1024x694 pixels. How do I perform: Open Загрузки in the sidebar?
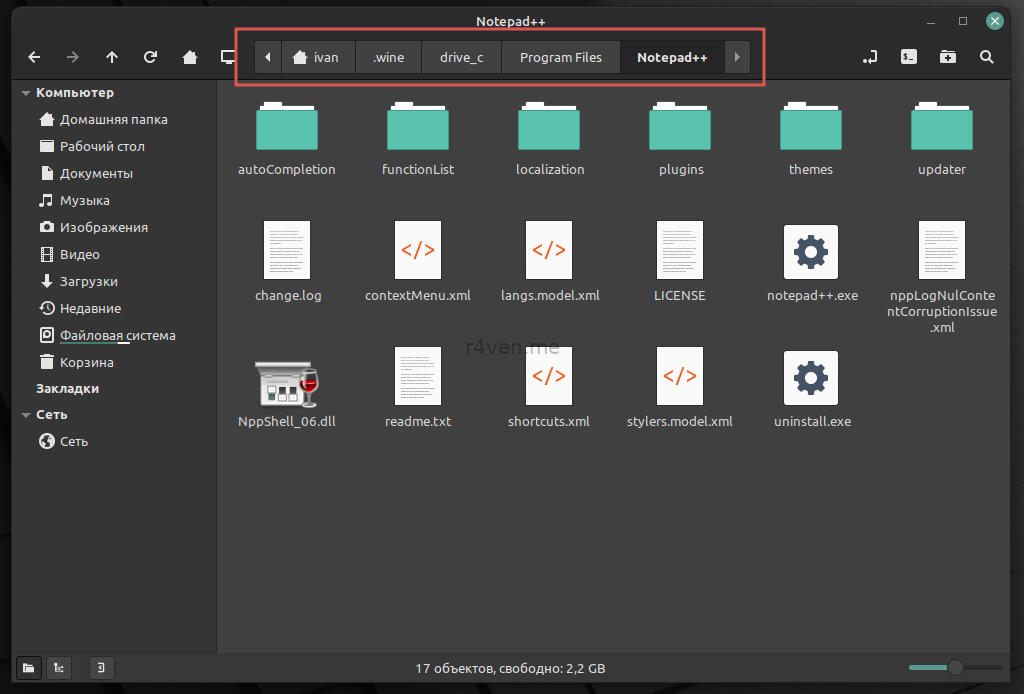pyautogui.click(x=88, y=281)
